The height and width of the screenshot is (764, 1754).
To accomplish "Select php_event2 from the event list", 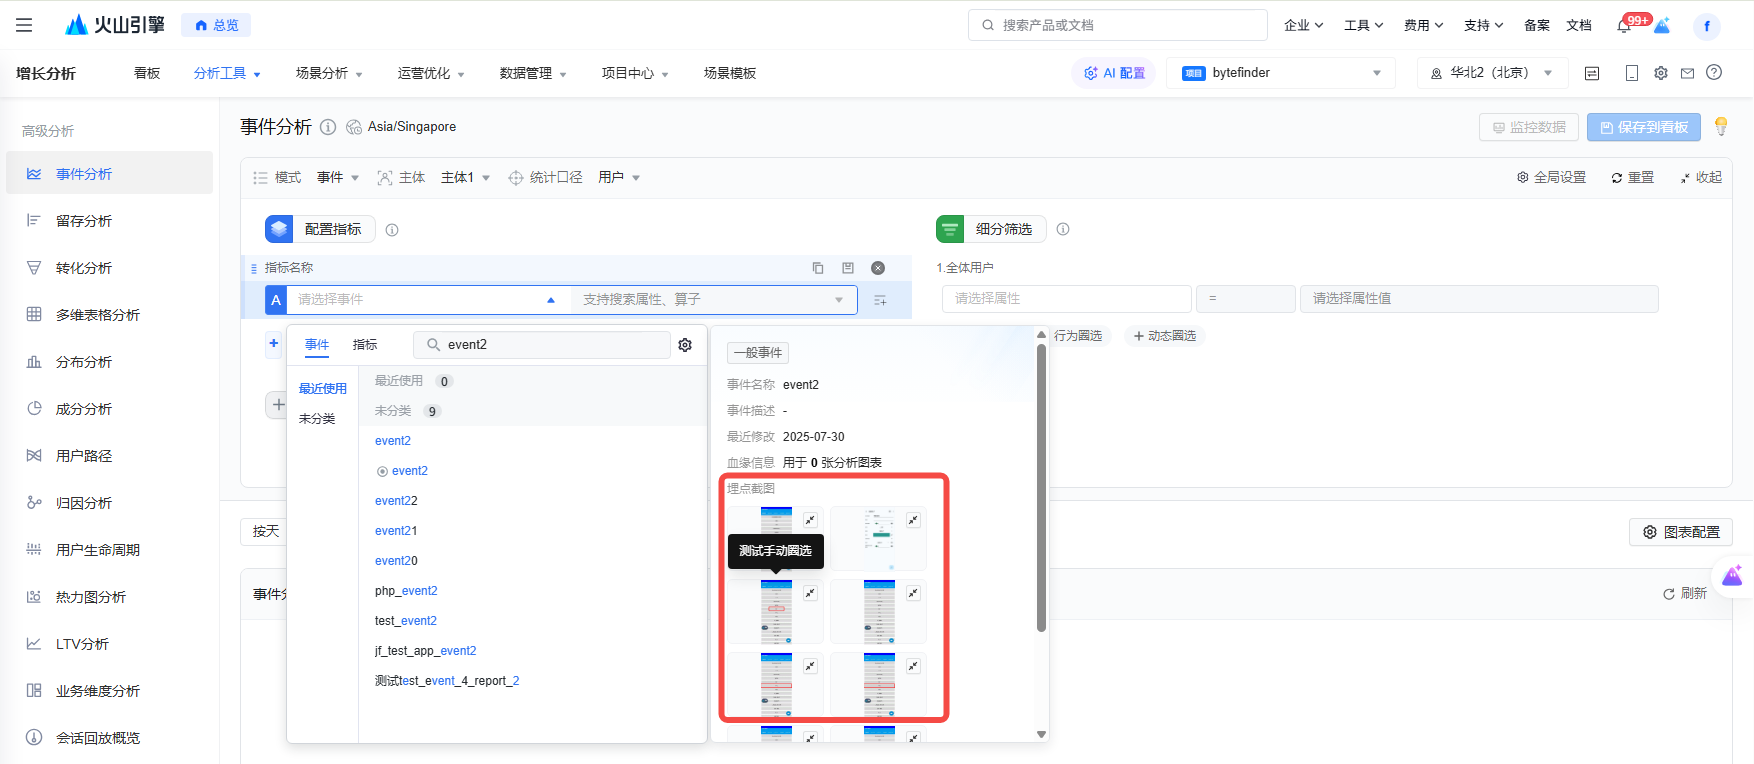I will pos(406,591).
